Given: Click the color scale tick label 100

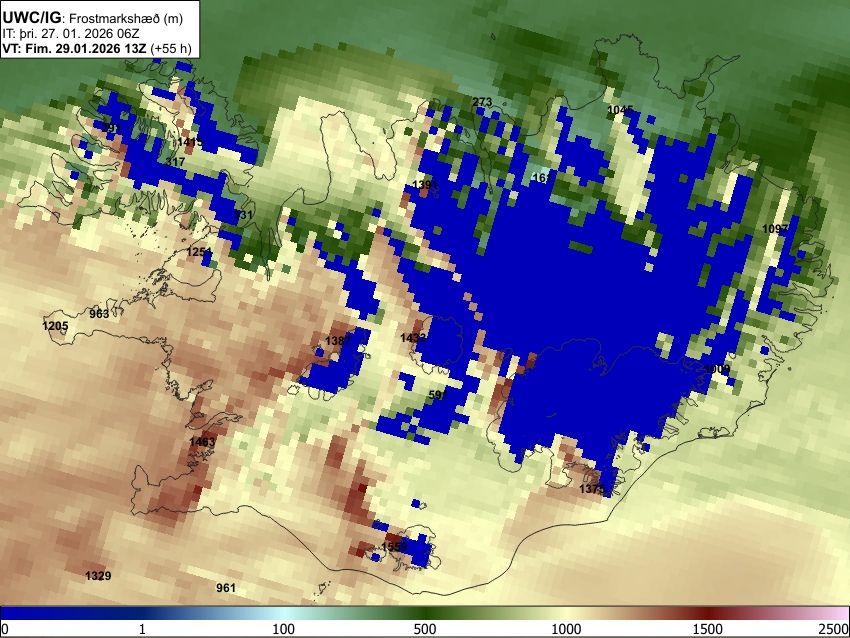Looking at the screenshot, I should [x=284, y=629].
